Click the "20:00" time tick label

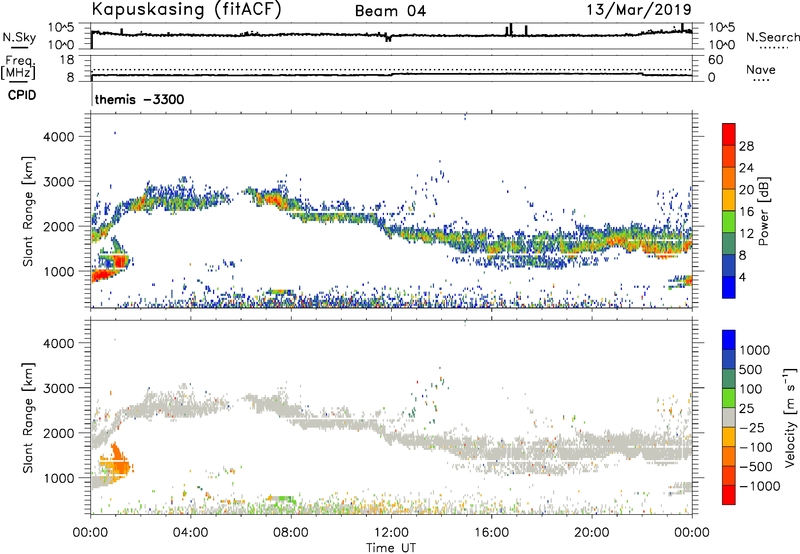pos(591,533)
